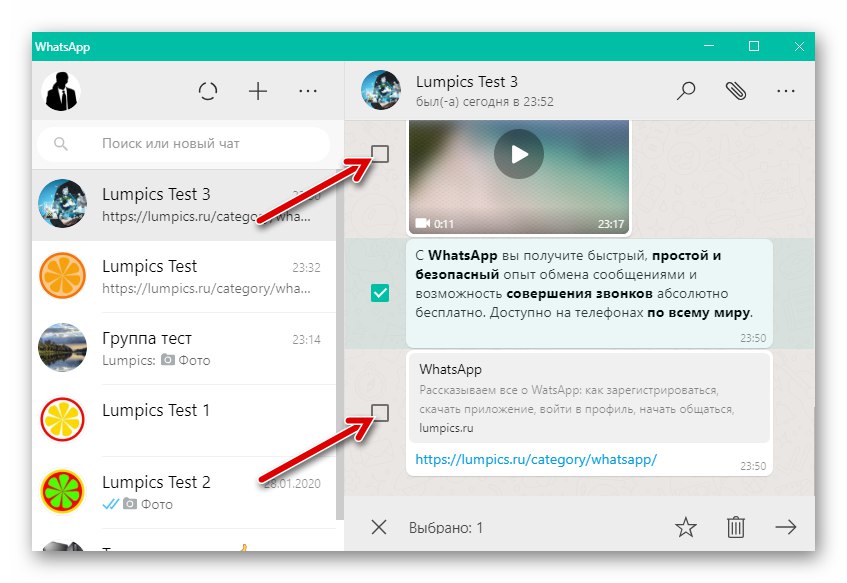Tick the checkbox beside the video message
The width and height of the screenshot is (847, 583).
point(380,154)
